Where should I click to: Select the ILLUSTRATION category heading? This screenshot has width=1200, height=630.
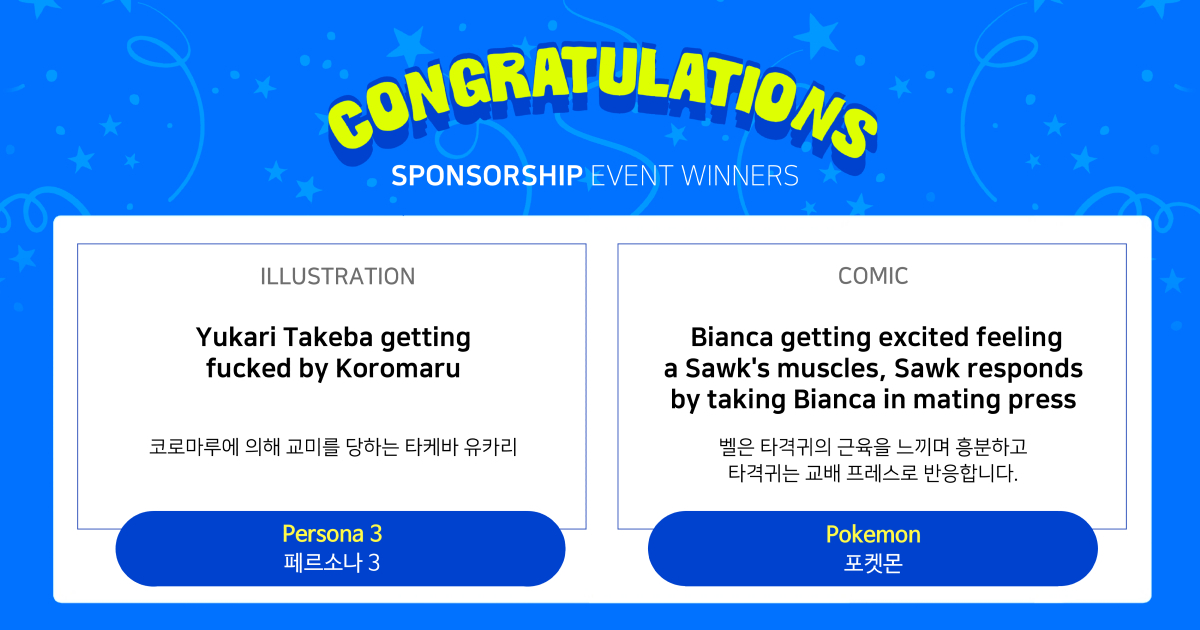tap(337, 277)
